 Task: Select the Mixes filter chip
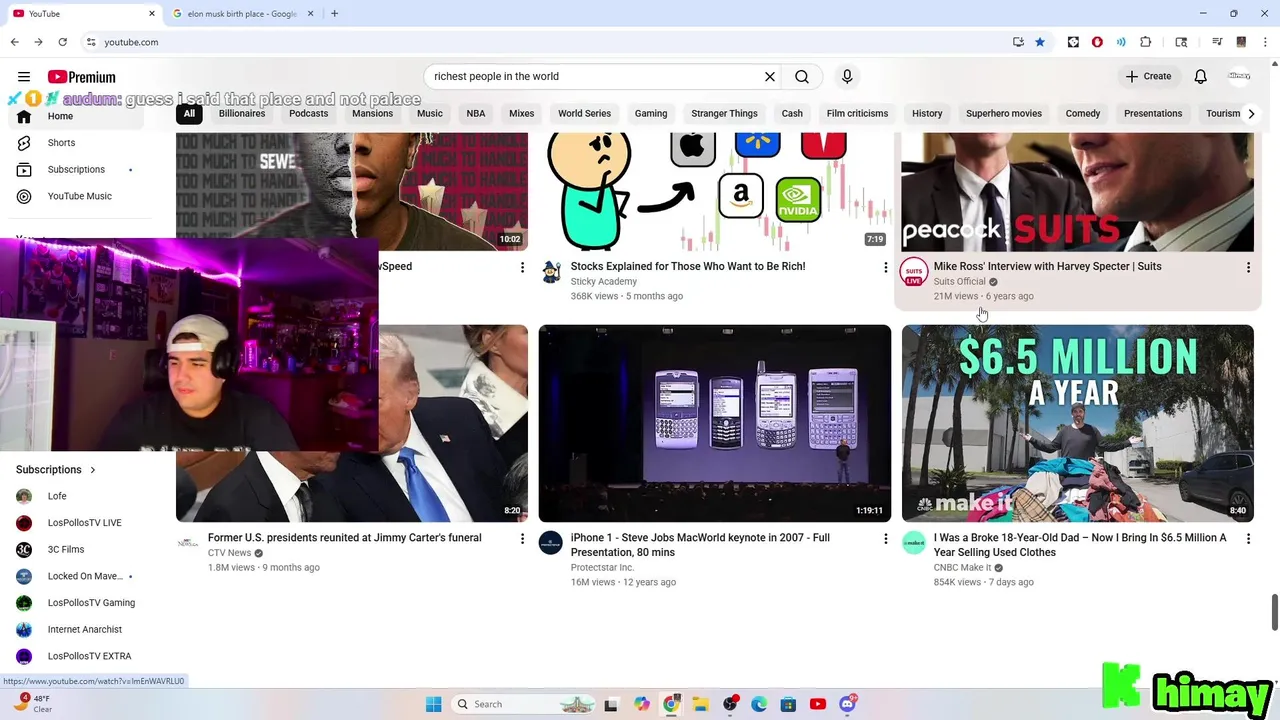pyautogui.click(x=522, y=113)
